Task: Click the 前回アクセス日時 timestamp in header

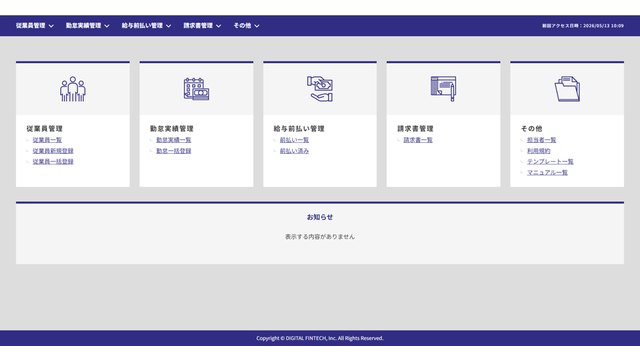Action: coord(583,26)
